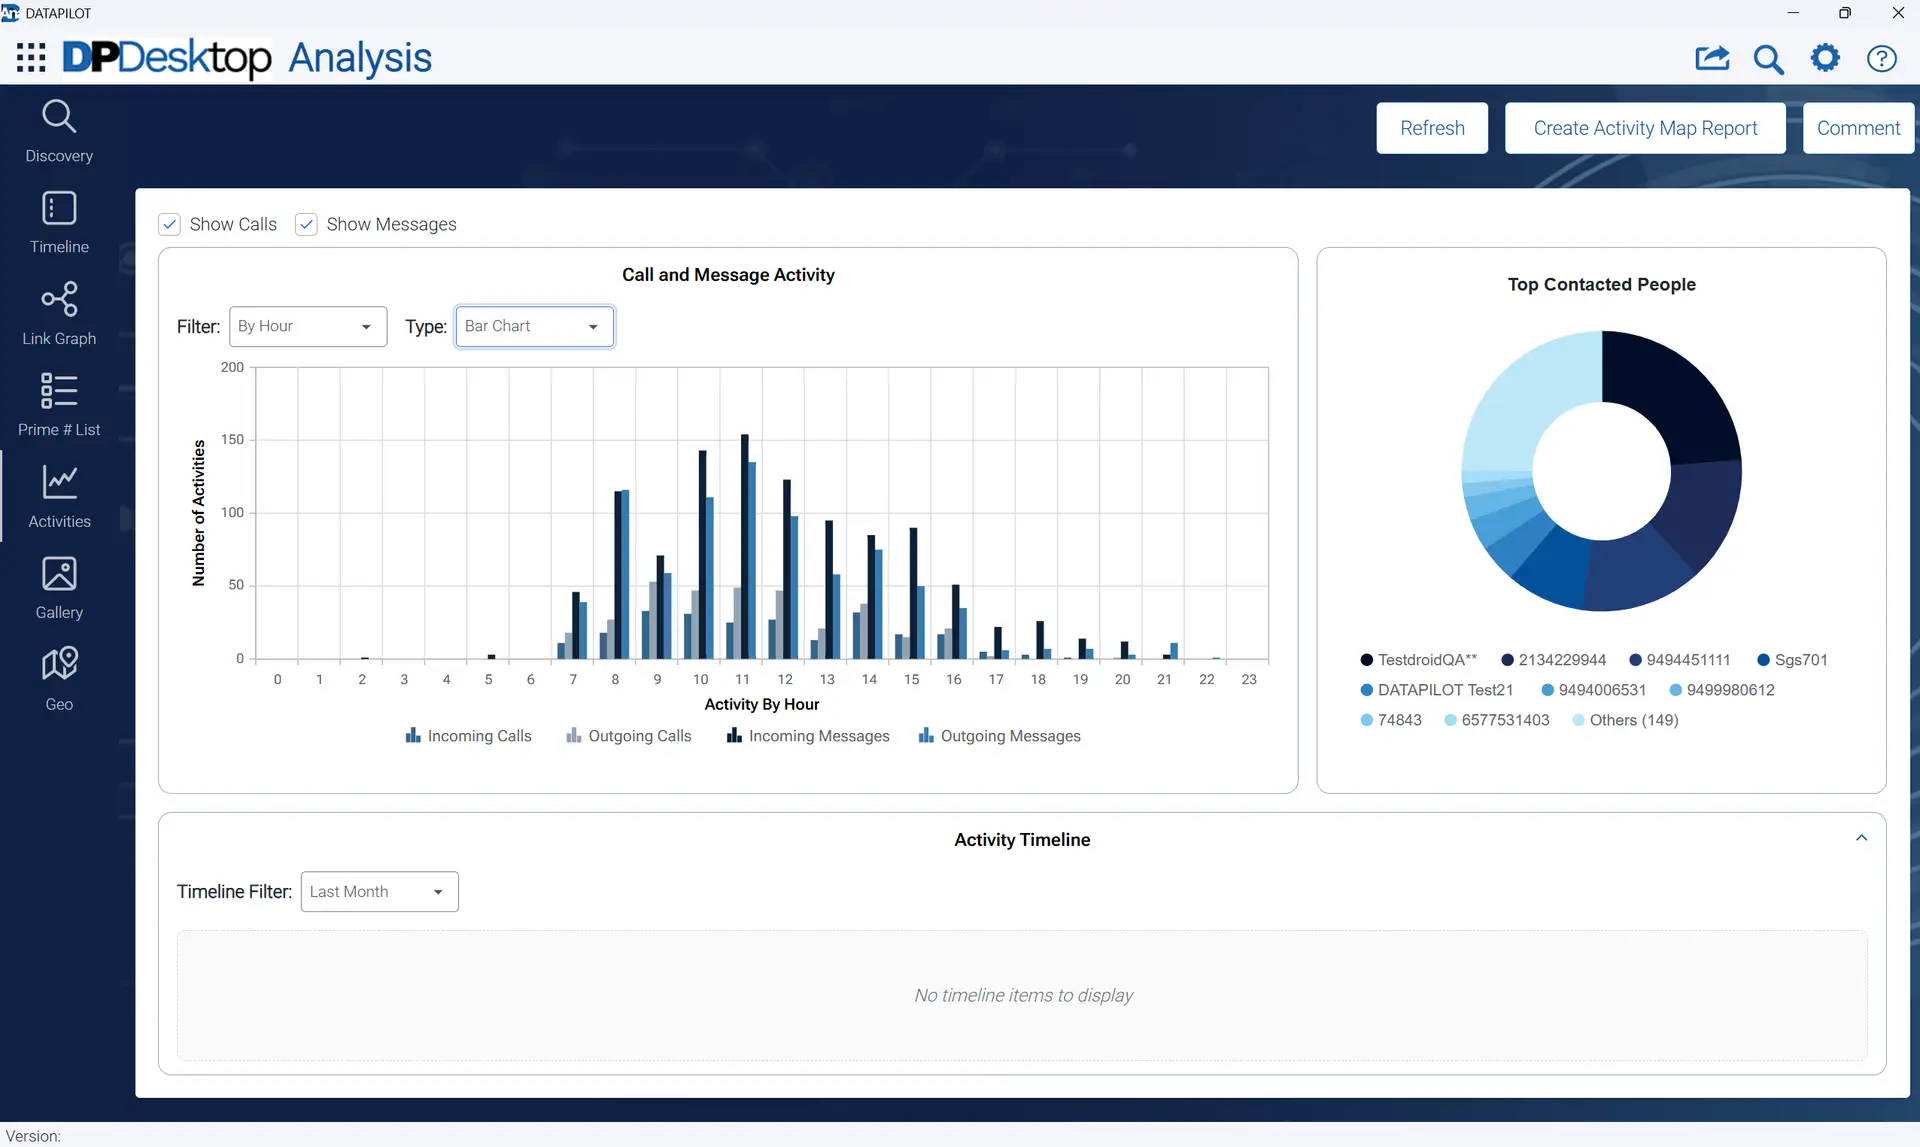
Task: Click the tallest bar at hour 11
Action: 744,546
